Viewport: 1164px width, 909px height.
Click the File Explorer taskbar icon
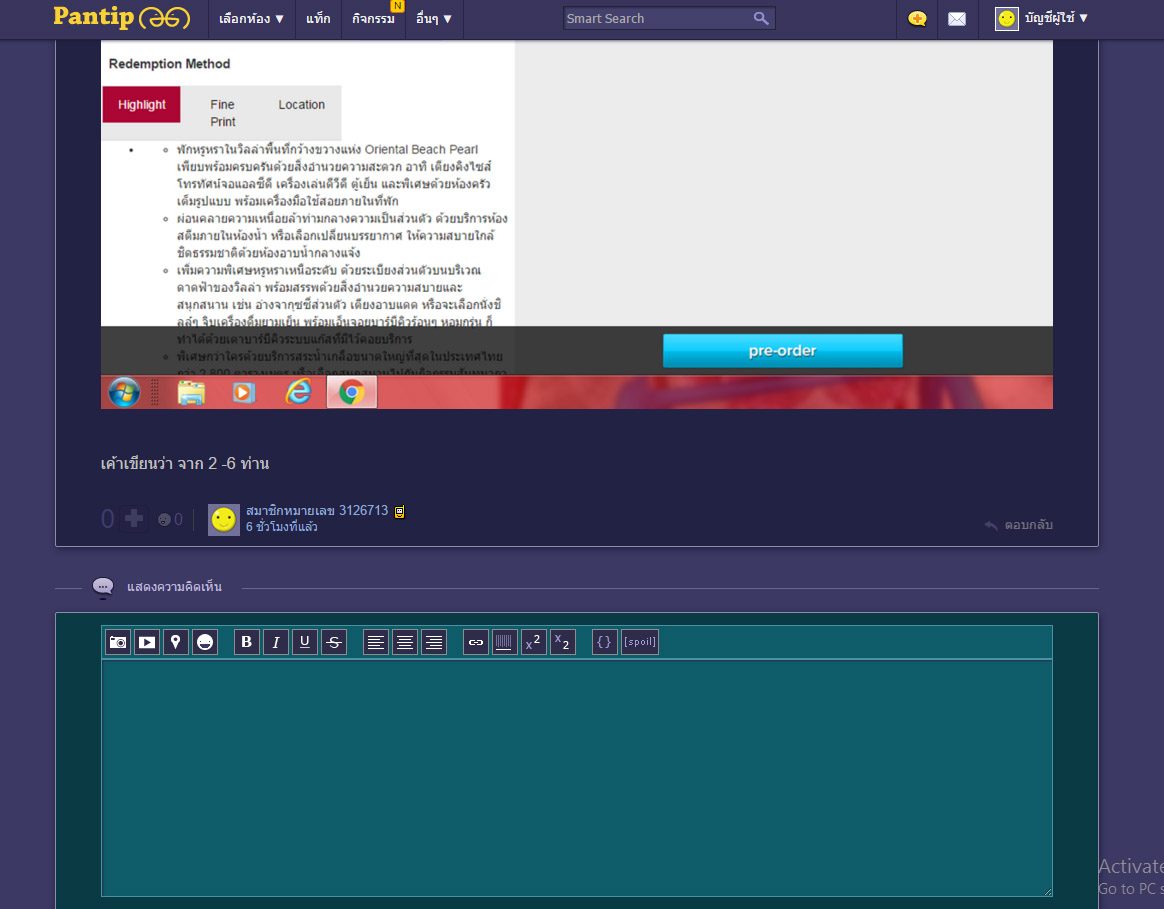192,392
